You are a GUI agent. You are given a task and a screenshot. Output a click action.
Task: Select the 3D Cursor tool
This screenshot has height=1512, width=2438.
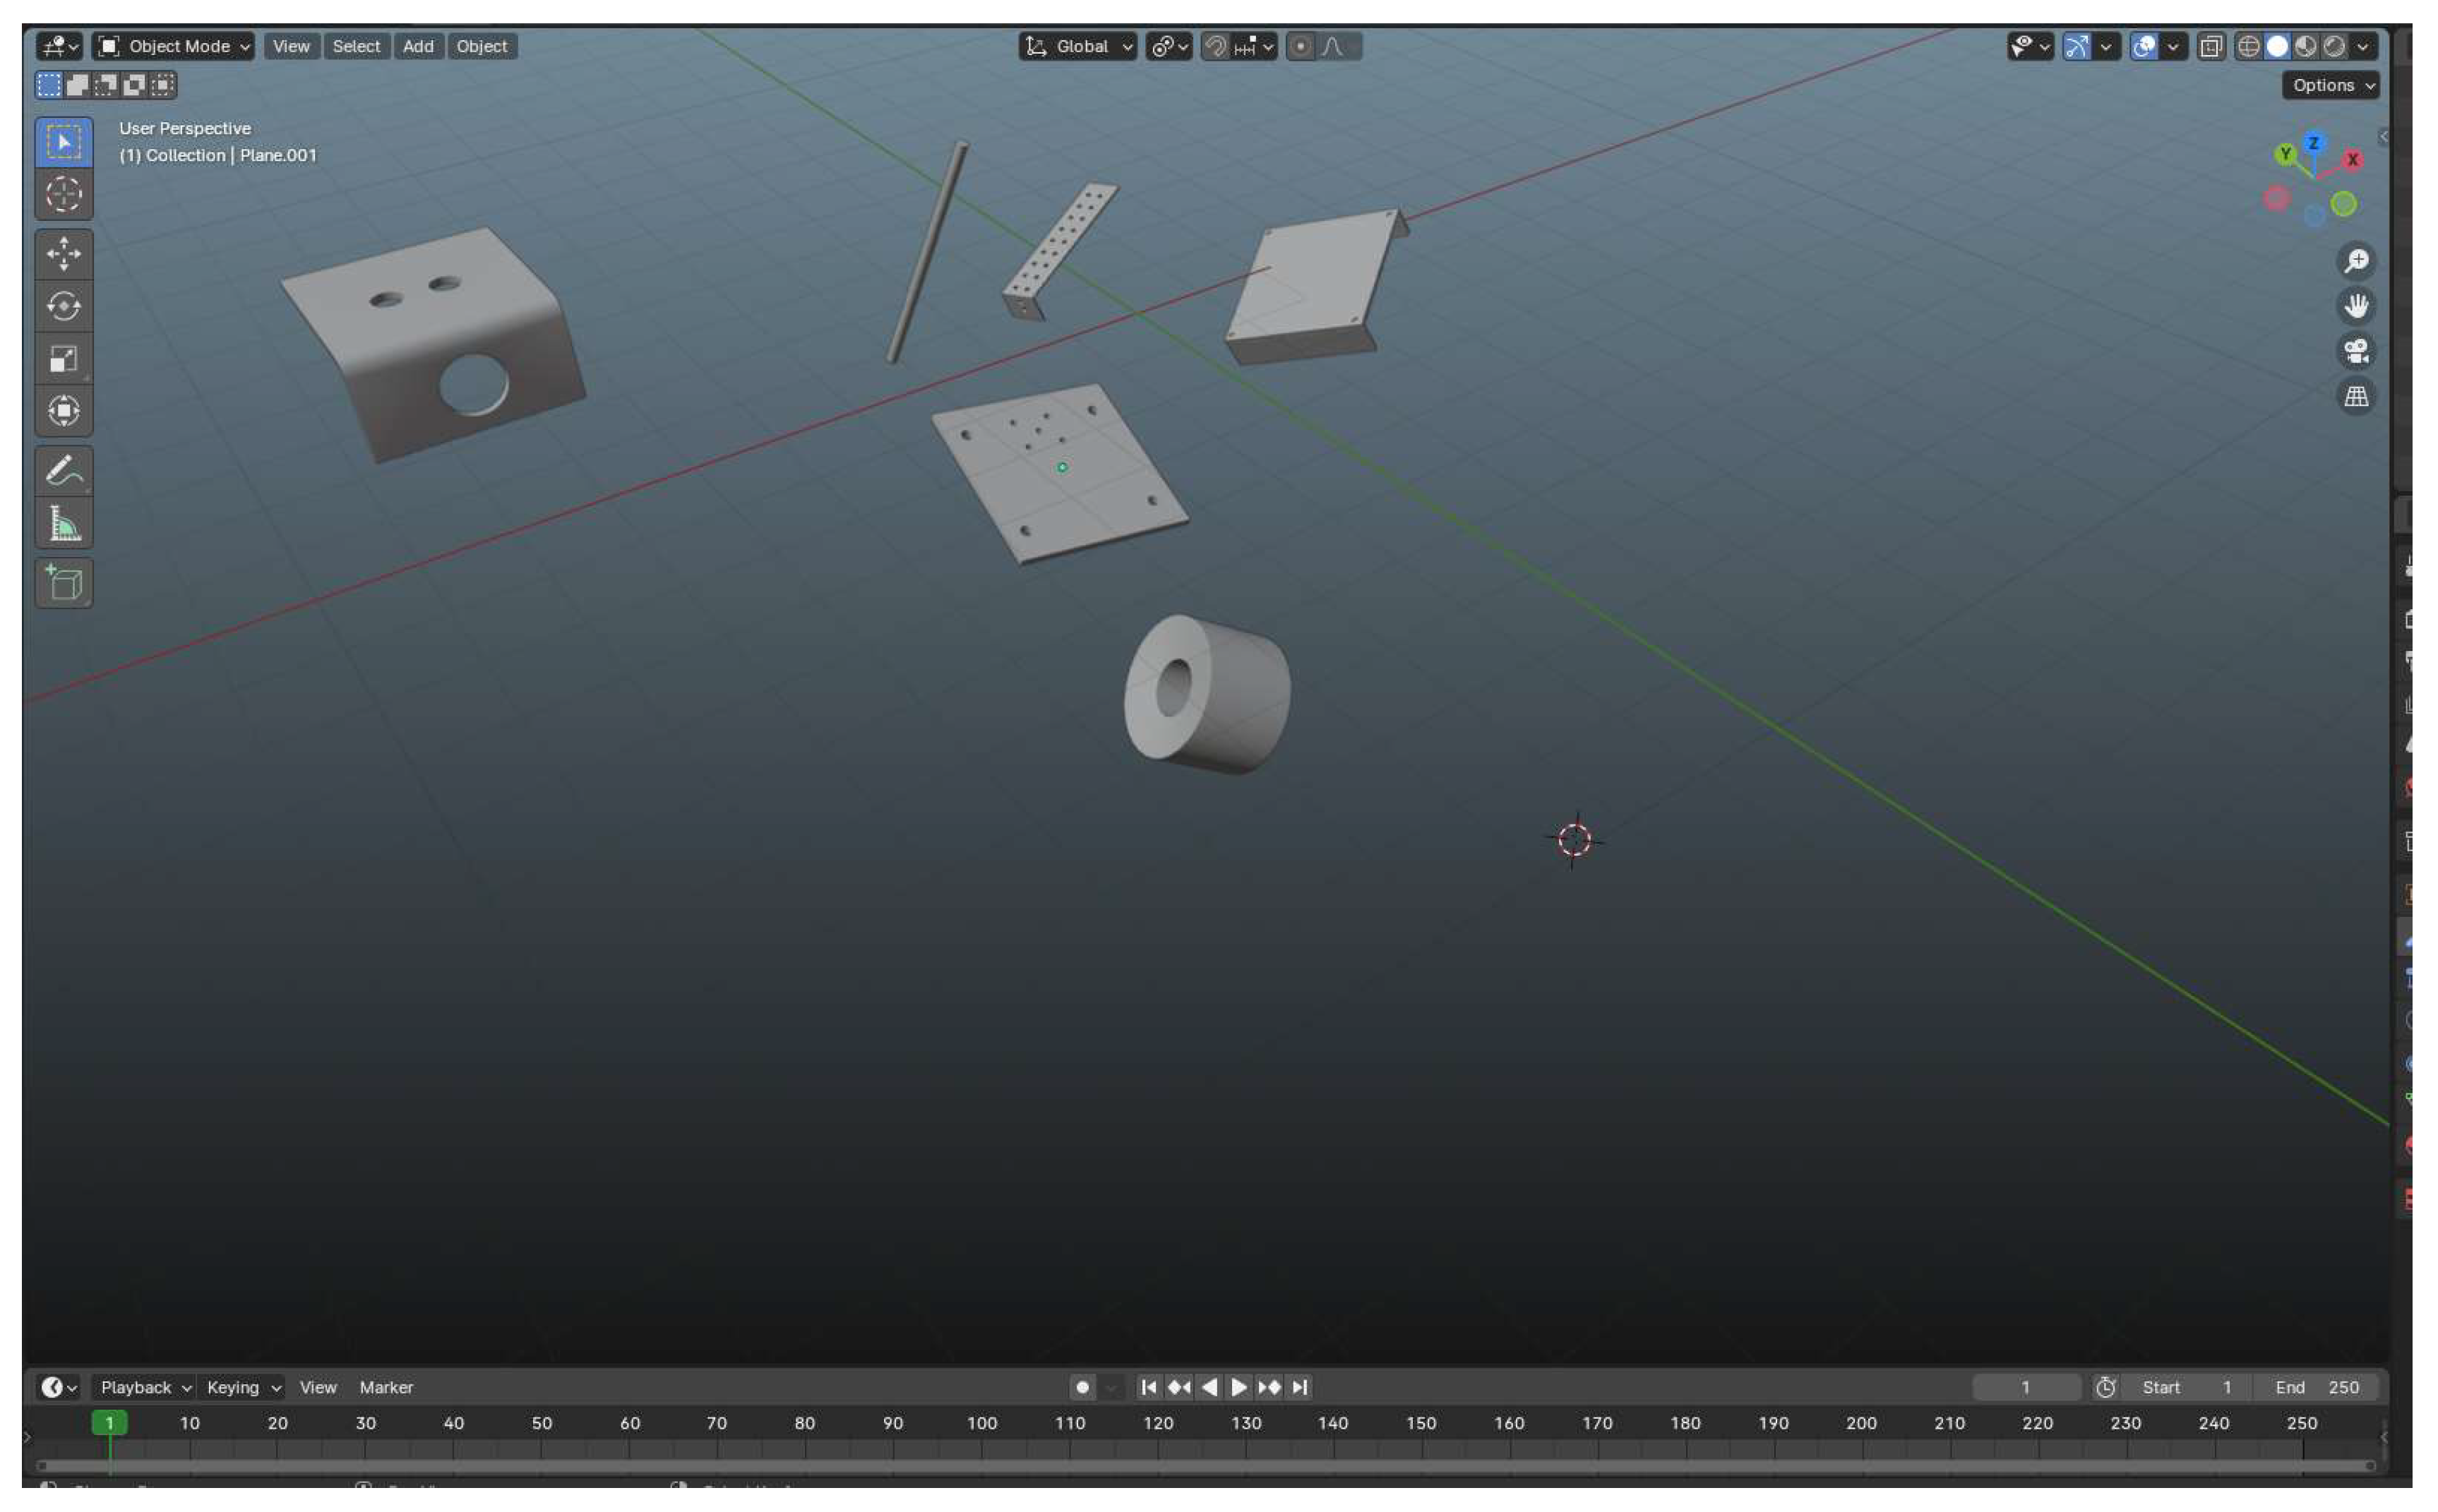pos(63,194)
